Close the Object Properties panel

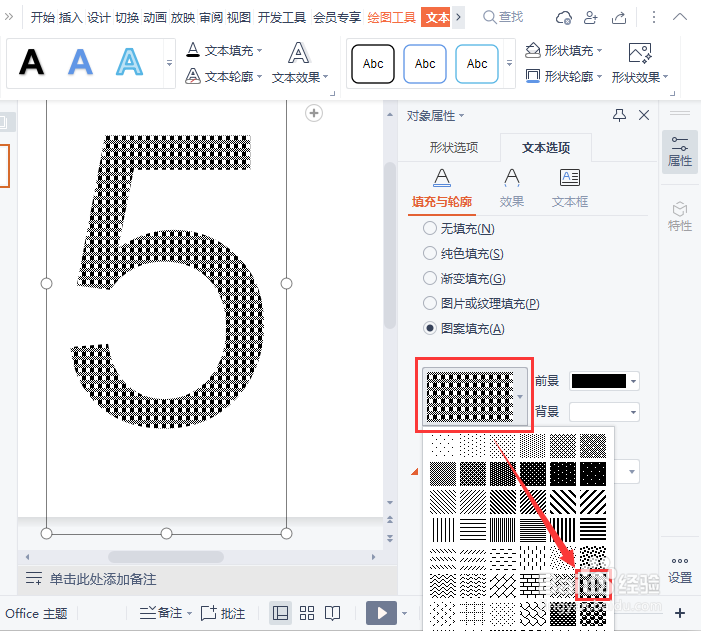click(x=644, y=115)
